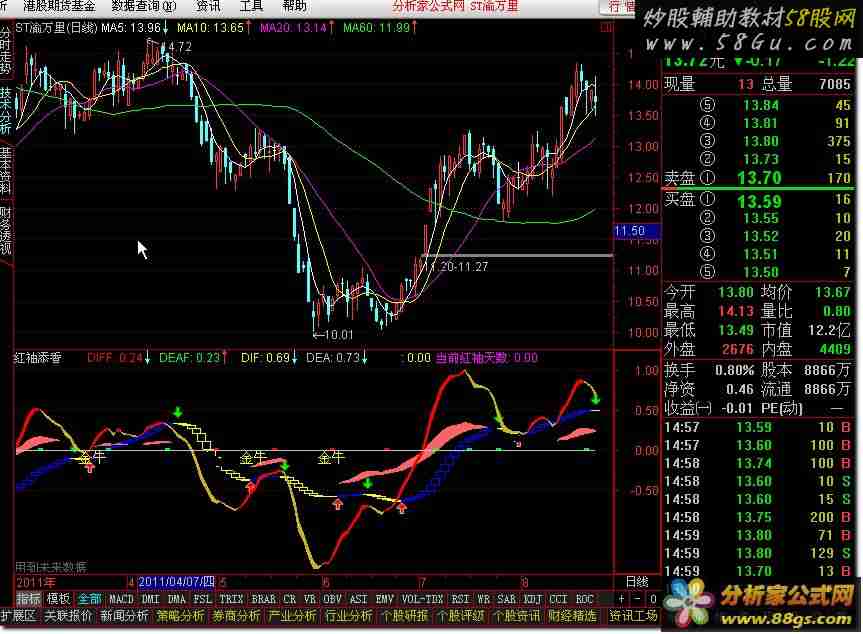Viewport: 863px width, 634px height.
Task: Switch indicator to VR
Action: (310, 599)
